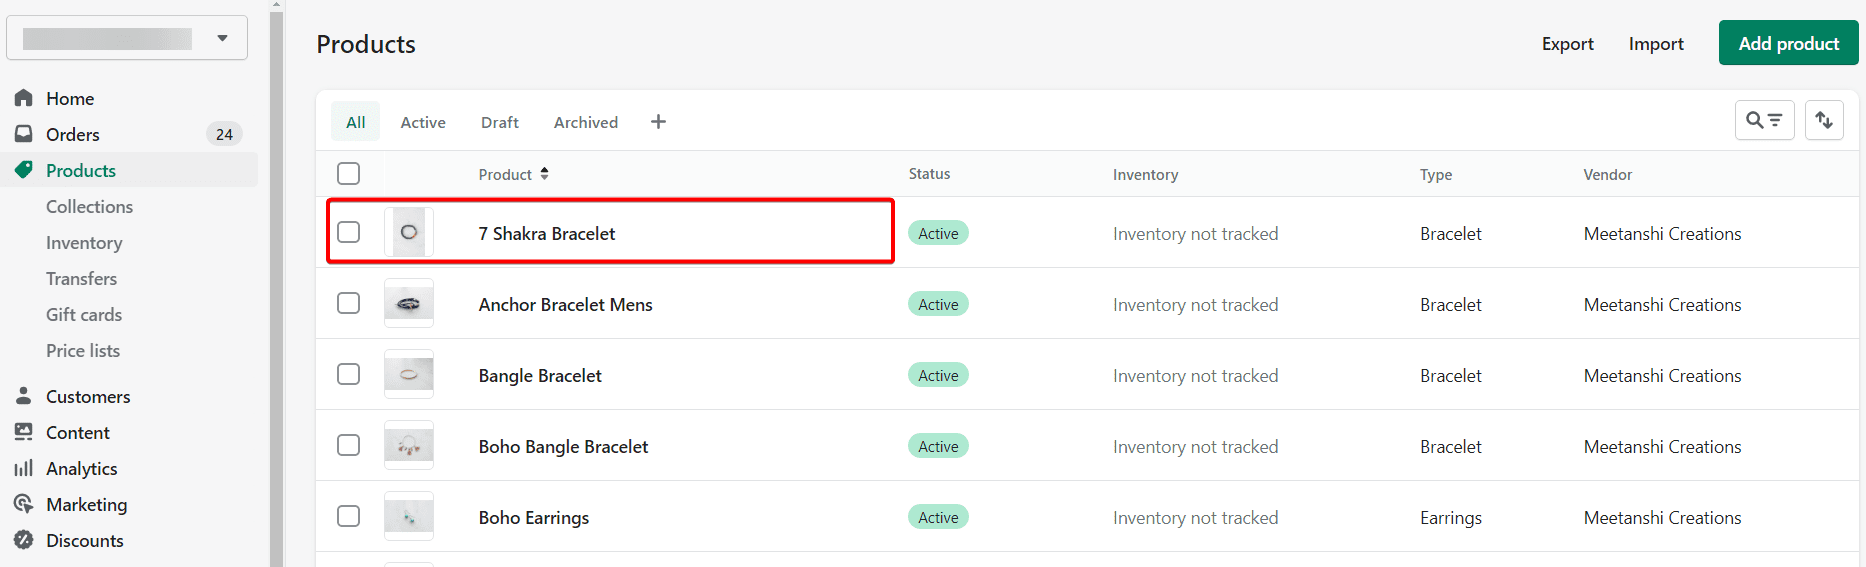This screenshot has width=1866, height=567.
Task: Click the Discounts percent badge icon
Action: pyautogui.click(x=24, y=540)
